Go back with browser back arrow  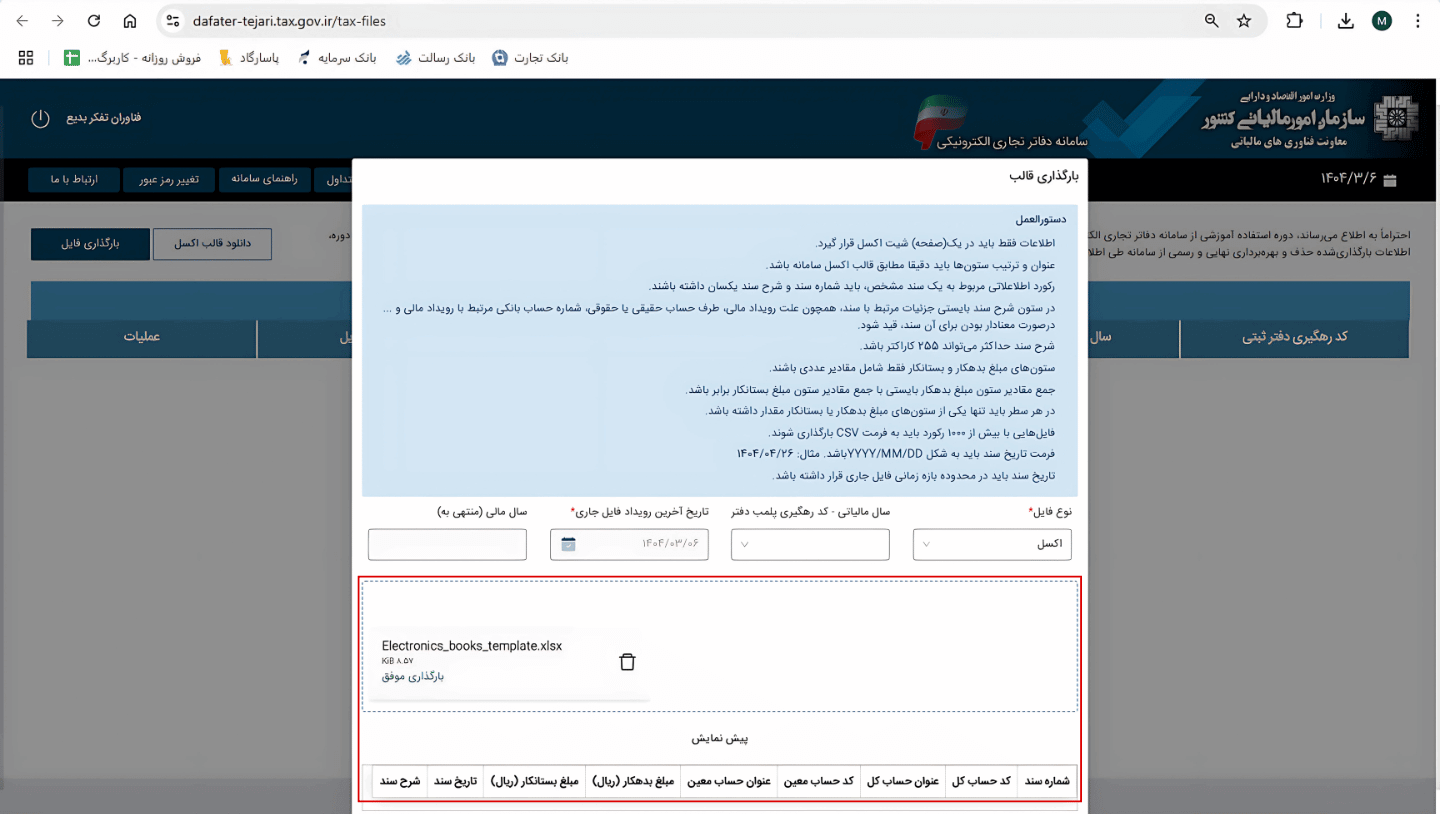coord(22,21)
